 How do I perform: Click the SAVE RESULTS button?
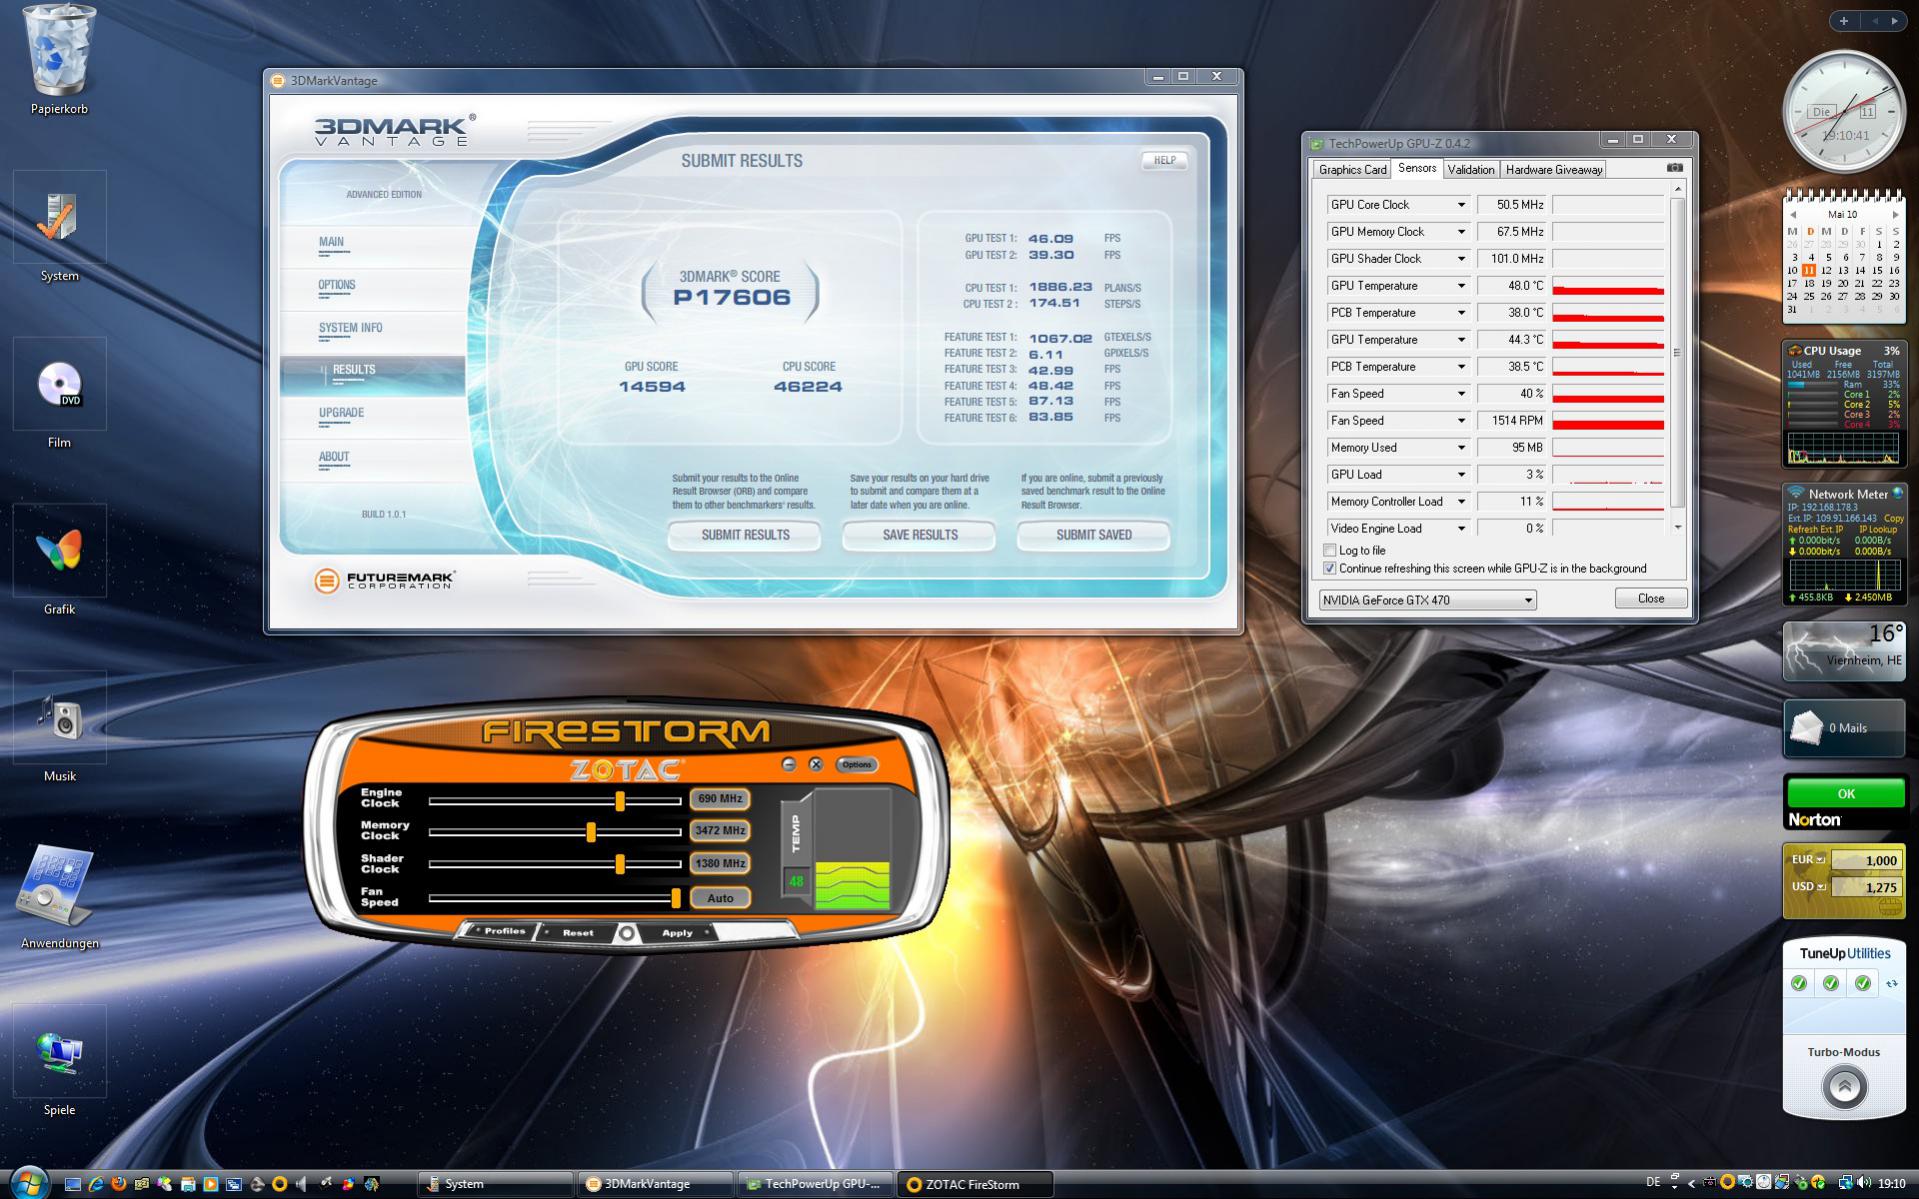point(920,535)
